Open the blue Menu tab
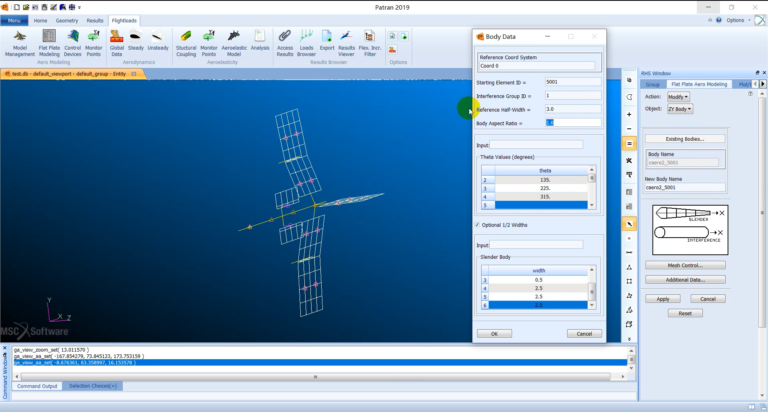The image size is (768, 412). click(14, 21)
